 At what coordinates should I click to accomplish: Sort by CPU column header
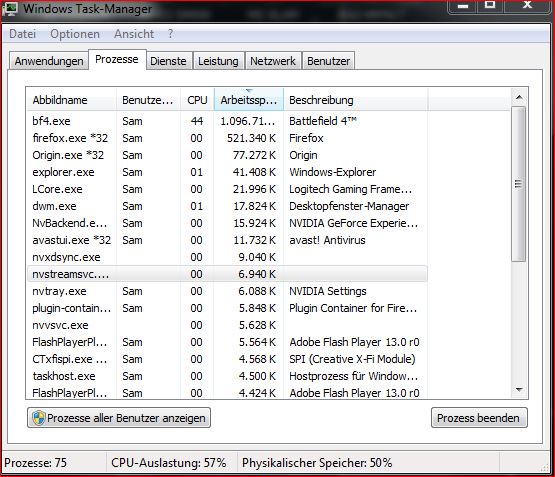[197, 100]
